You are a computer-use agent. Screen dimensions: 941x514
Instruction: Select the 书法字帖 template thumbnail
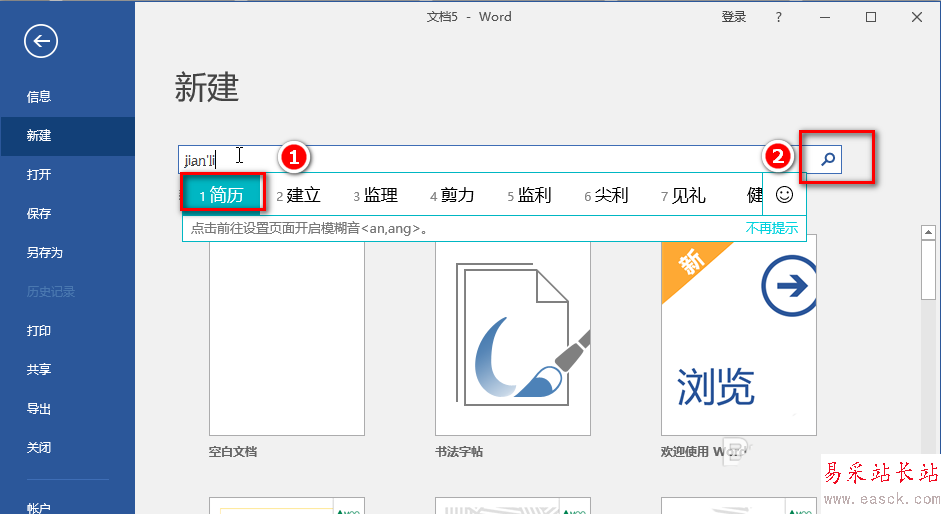pos(513,338)
